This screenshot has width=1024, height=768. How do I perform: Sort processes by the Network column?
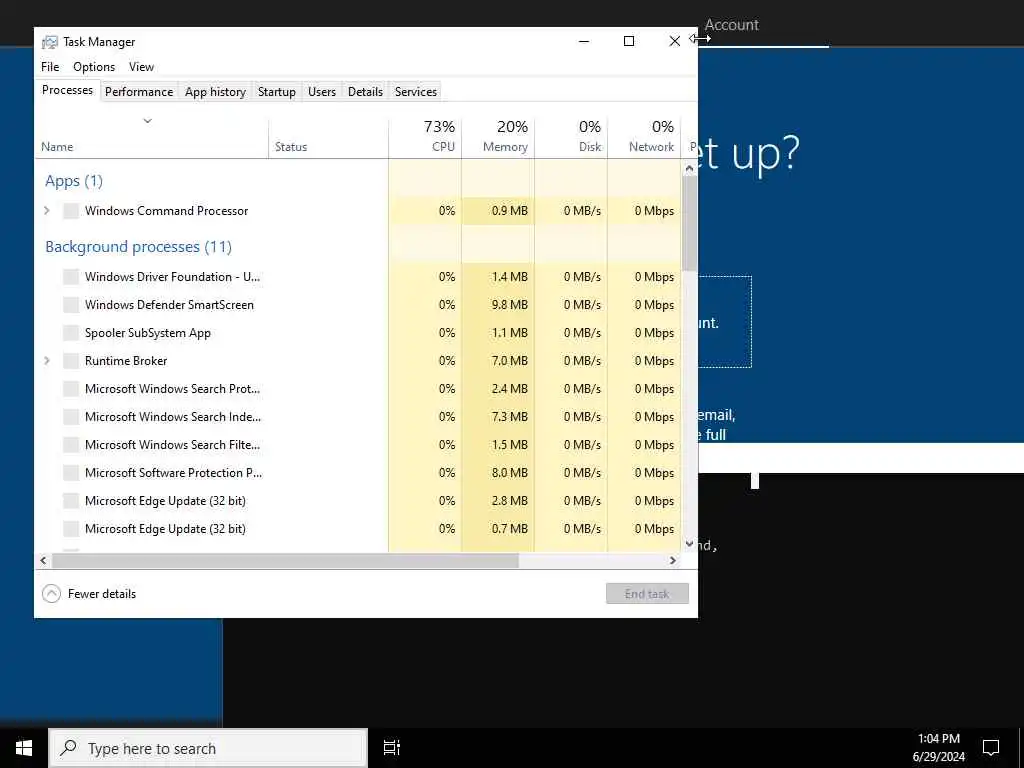click(x=644, y=136)
